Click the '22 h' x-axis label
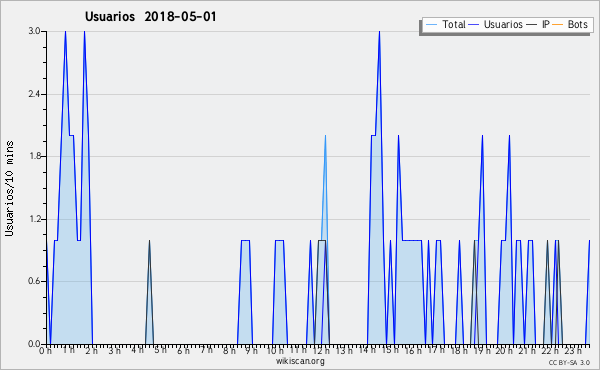 pos(550,351)
